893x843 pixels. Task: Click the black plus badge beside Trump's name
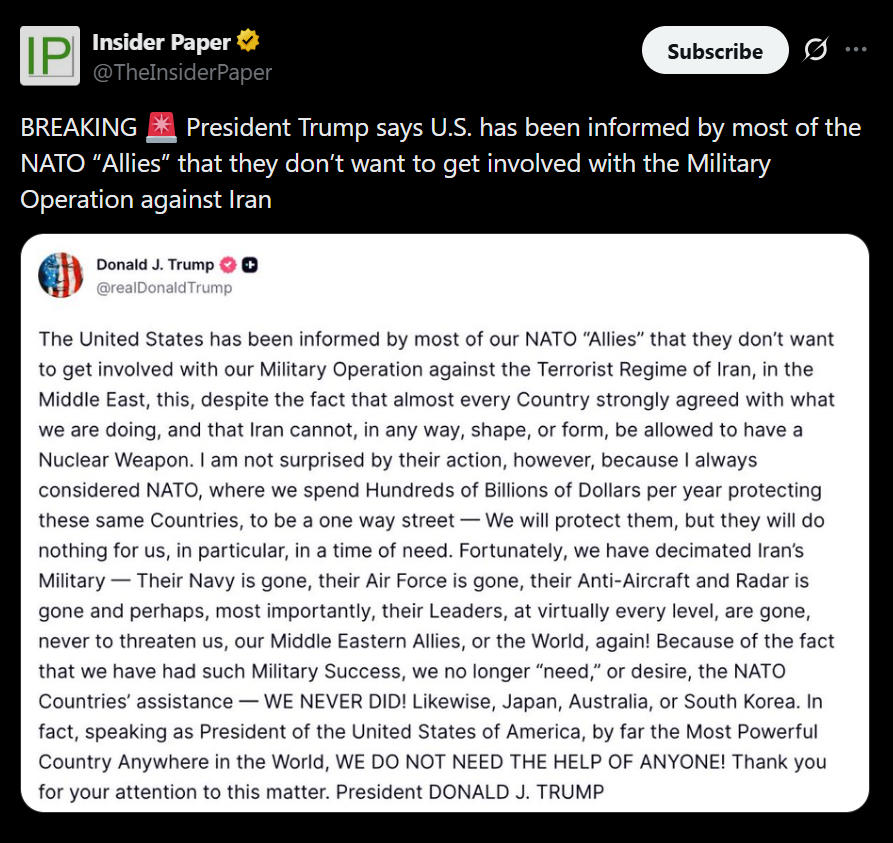click(x=250, y=265)
